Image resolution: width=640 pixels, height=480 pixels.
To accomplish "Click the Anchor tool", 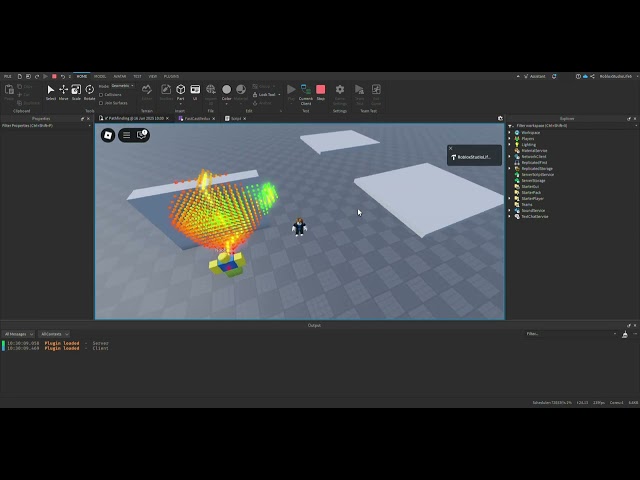I will point(262,103).
